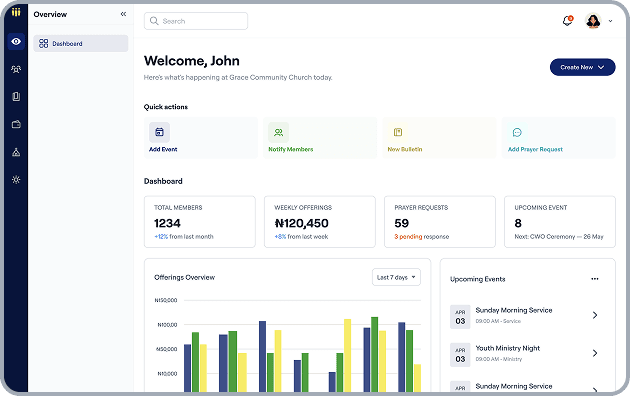Click the user profile avatar

[593, 21]
